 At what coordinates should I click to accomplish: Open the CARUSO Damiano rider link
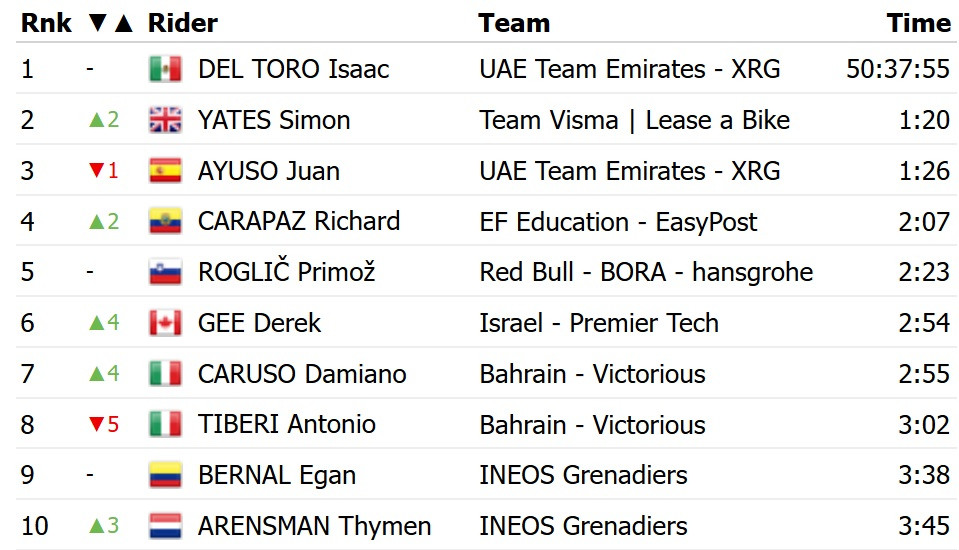302,374
